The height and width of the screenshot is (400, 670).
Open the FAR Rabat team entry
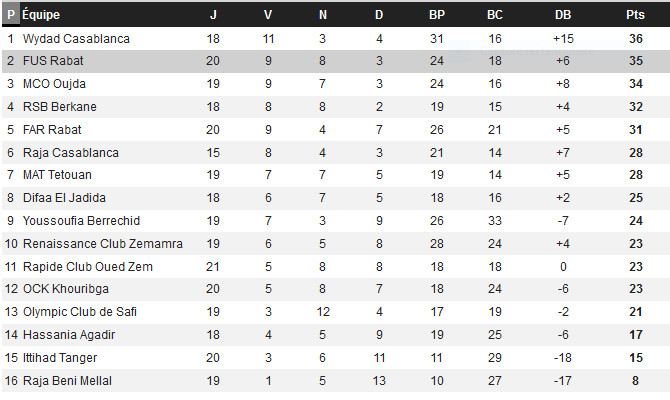pyautogui.click(x=52, y=130)
